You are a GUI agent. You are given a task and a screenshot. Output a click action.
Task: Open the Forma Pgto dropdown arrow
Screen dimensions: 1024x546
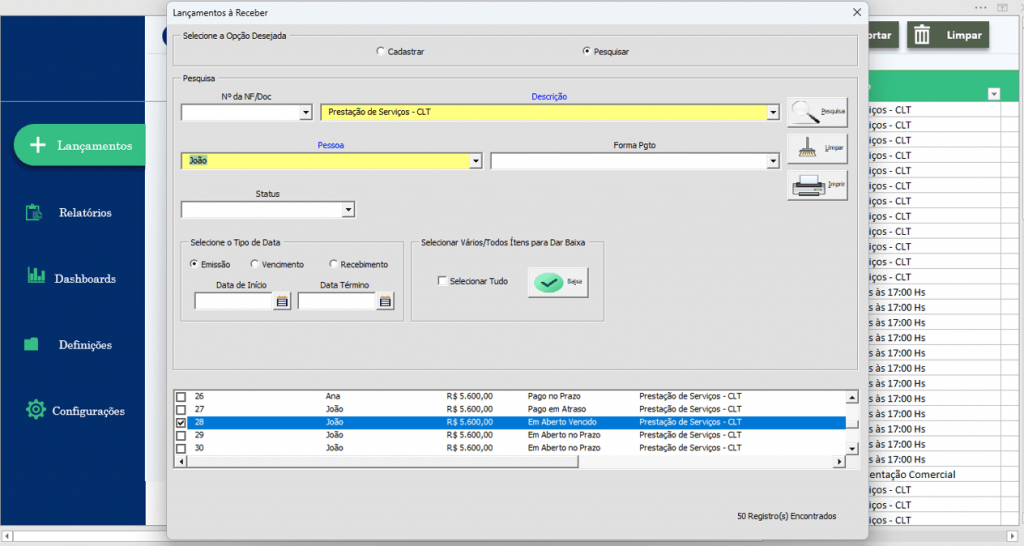773,161
